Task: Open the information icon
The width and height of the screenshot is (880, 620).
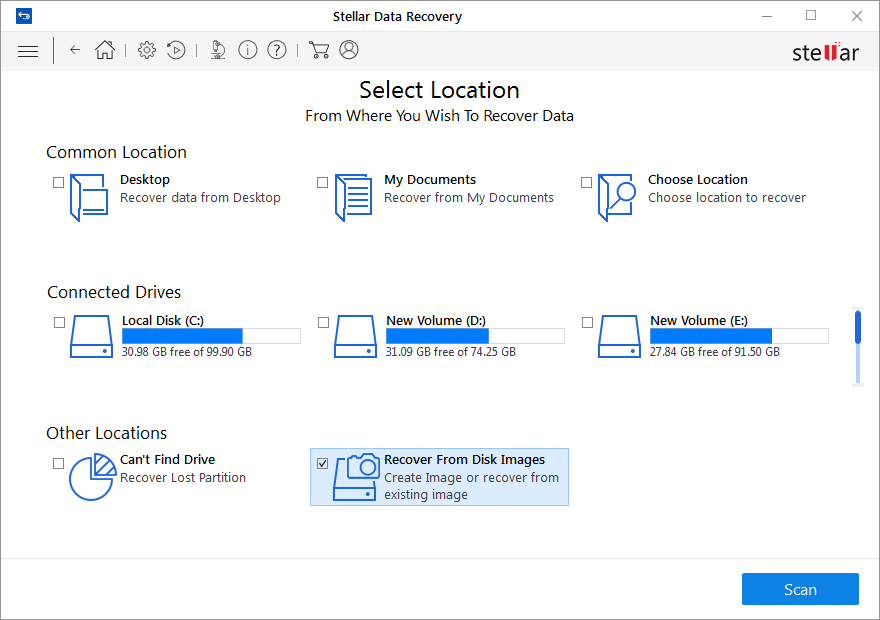Action: 248,50
